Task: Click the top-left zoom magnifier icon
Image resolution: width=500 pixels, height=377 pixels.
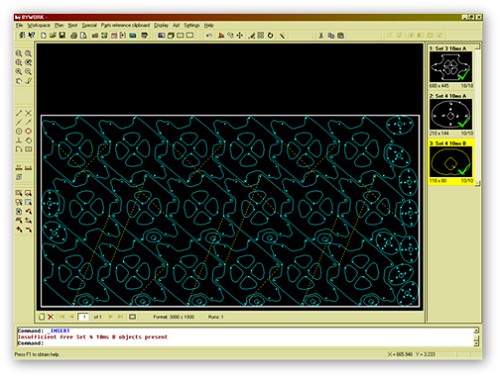Action: pos(19,53)
